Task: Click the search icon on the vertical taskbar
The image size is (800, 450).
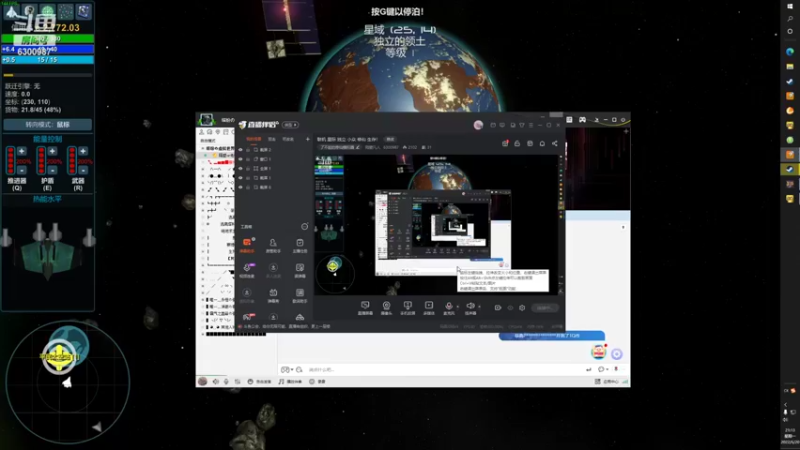Action: 790,19
